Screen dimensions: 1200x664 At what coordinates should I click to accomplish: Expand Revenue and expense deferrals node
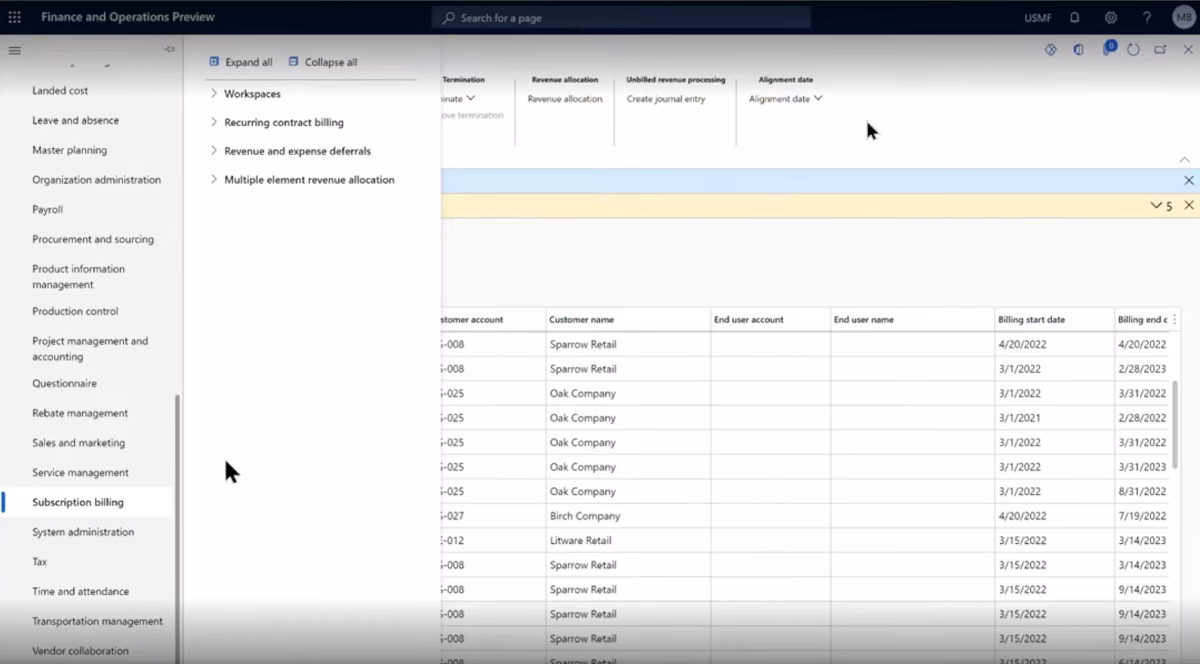[214, 151]
